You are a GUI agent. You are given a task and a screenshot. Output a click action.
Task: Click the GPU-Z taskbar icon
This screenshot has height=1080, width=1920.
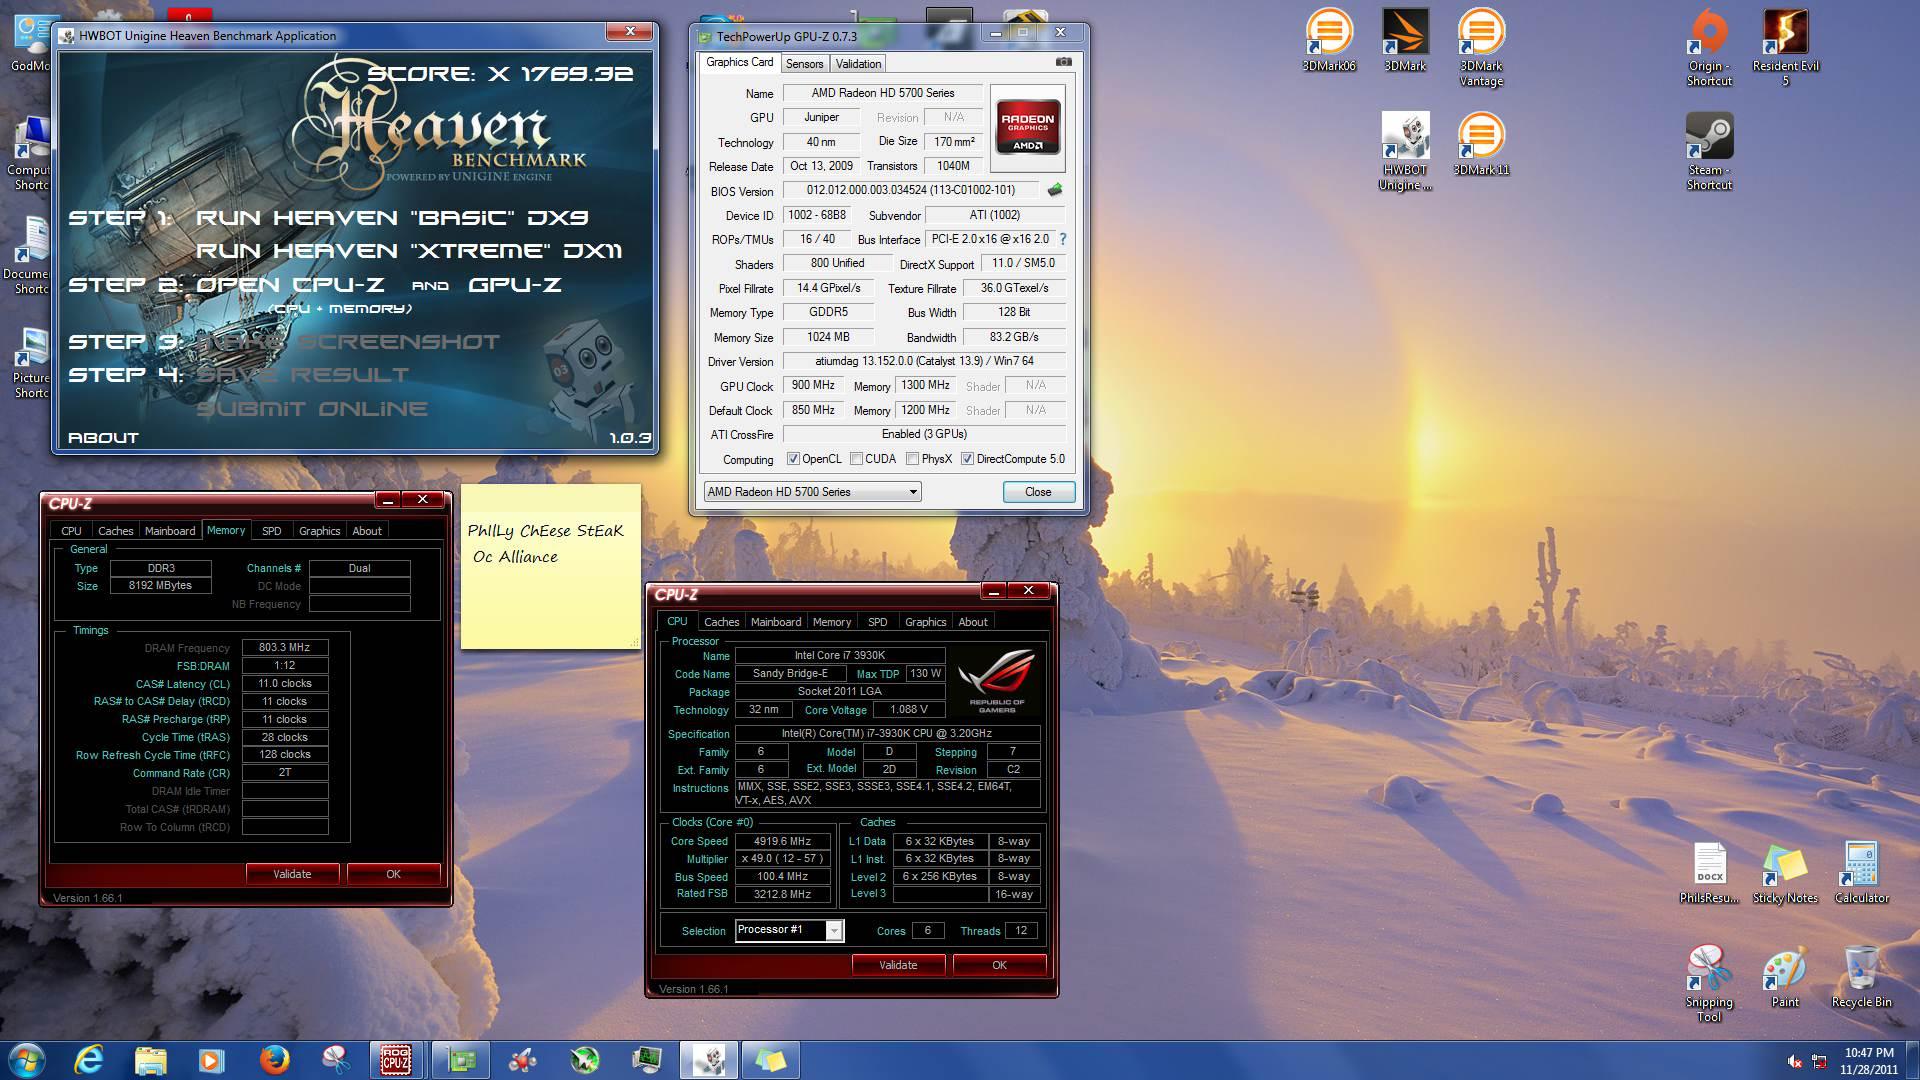[x=459, y=1059]
